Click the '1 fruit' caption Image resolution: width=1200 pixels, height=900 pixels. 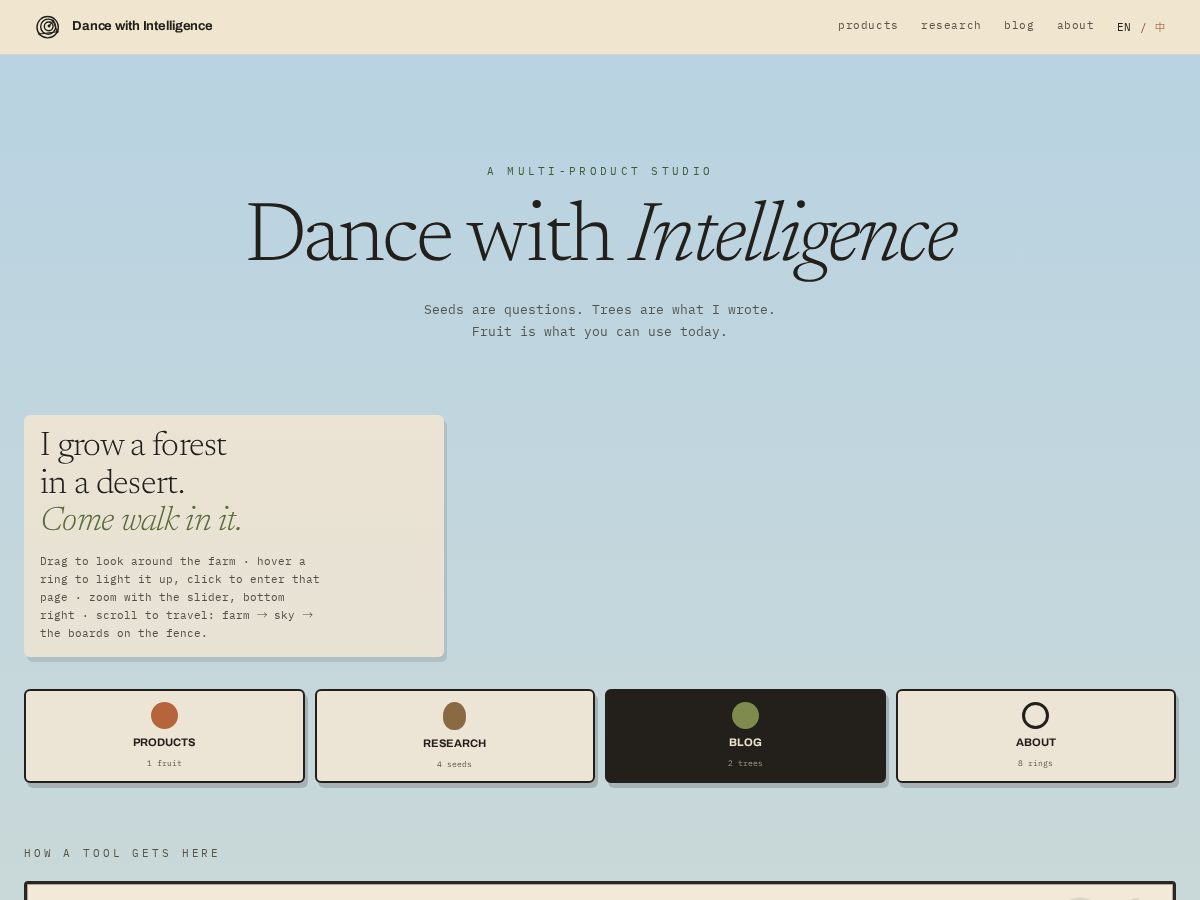164,763
